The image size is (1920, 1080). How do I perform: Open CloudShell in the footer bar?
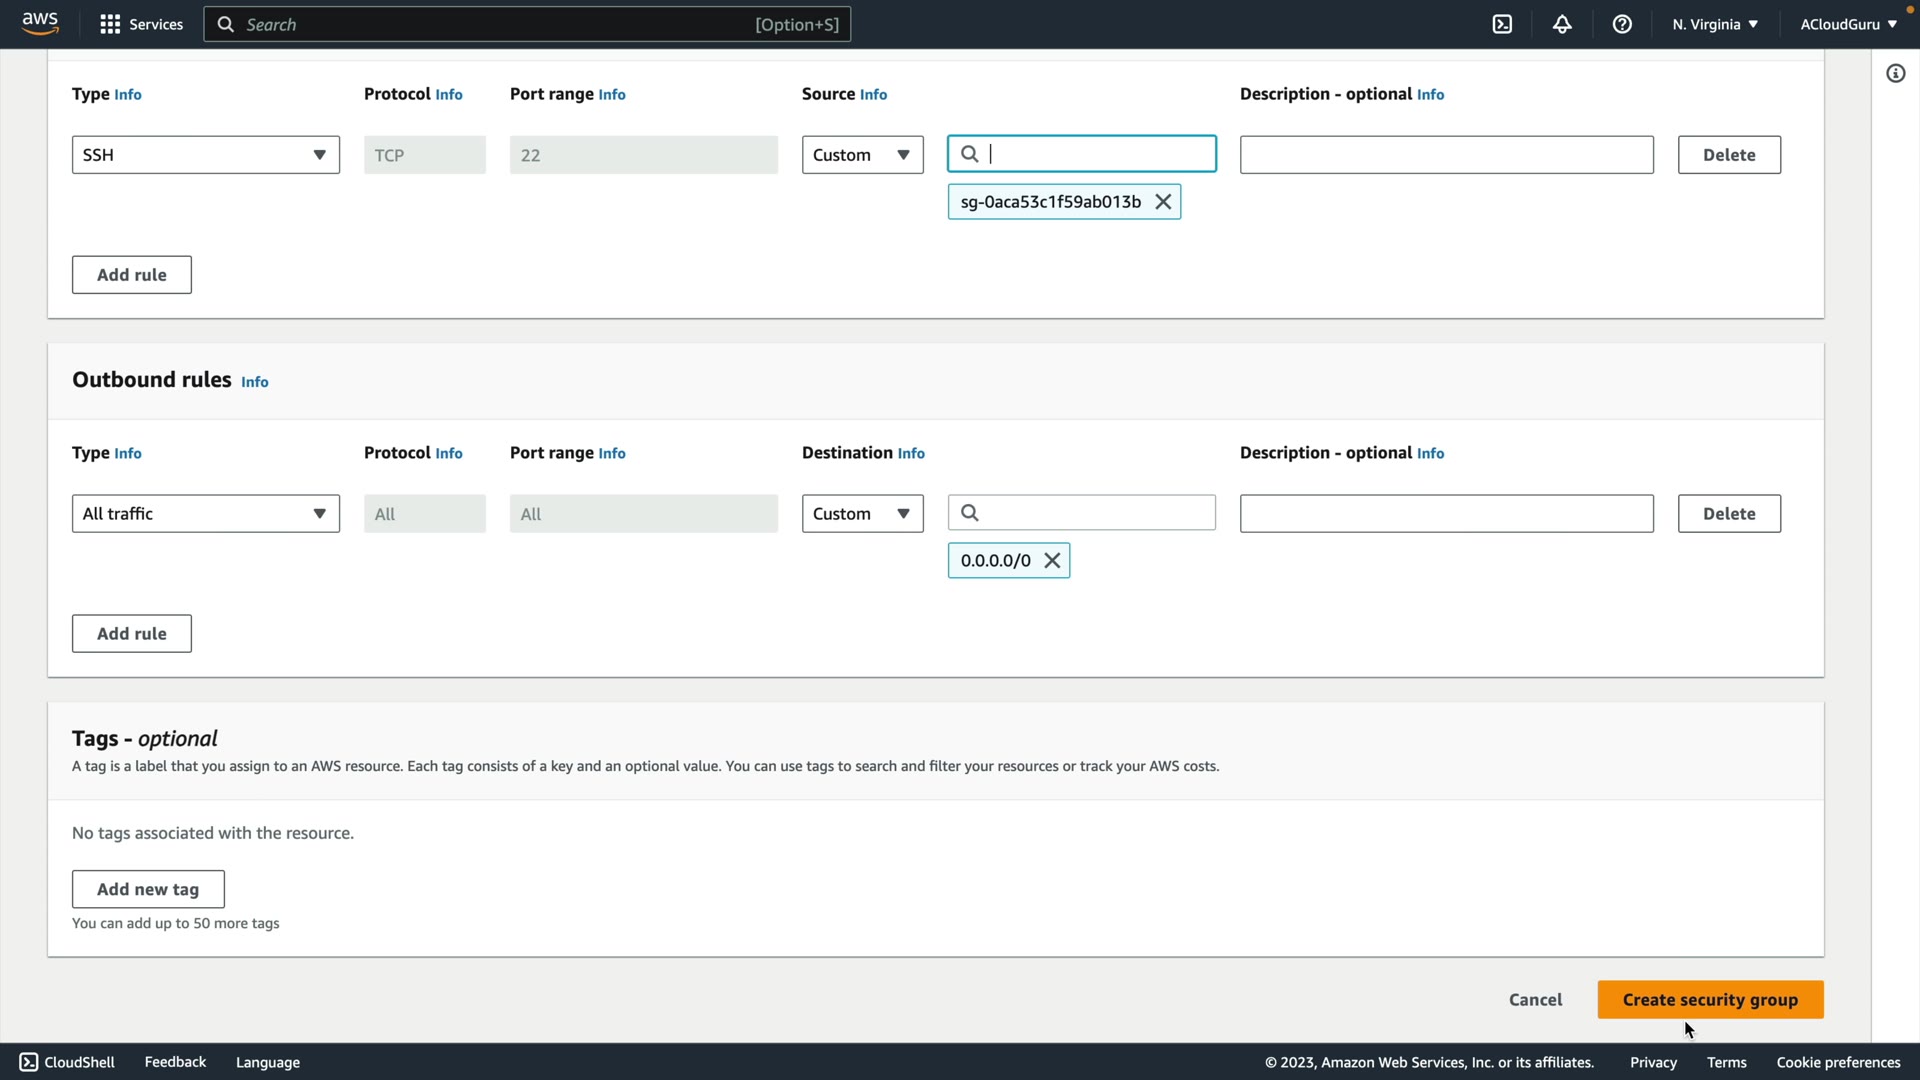tap(67, 1062)
